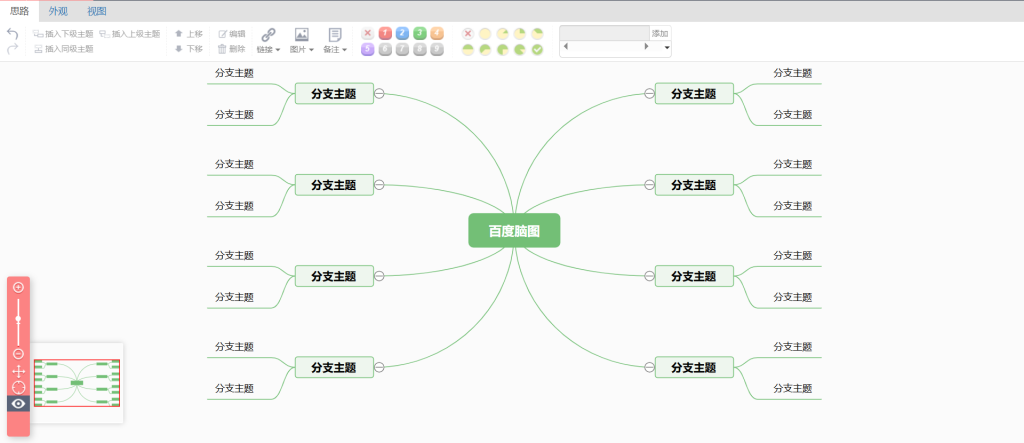Collapse the top-right 分支主题 branch
The image size is (1024, 443).
[x=649, y=93]
